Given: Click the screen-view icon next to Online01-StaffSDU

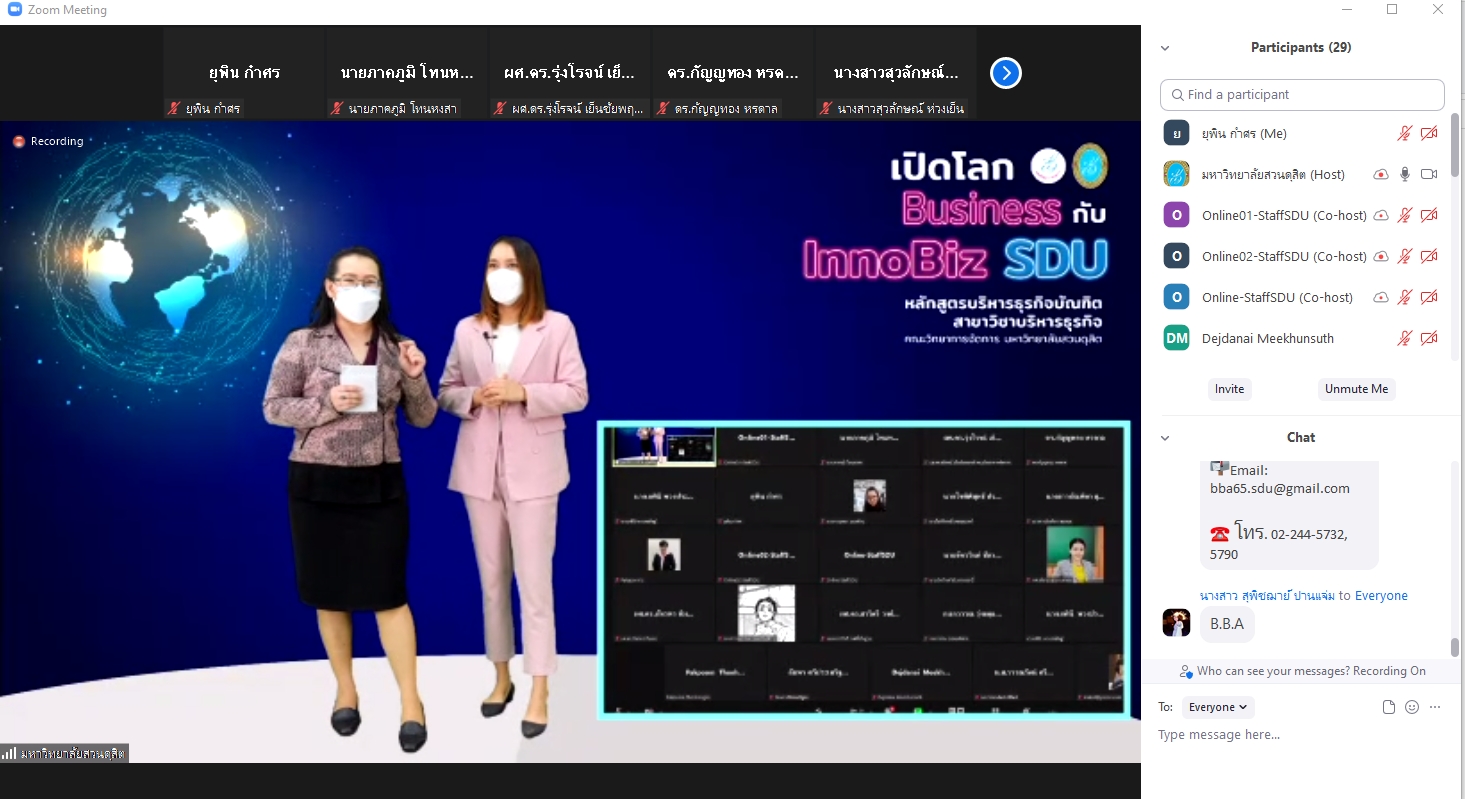Looking at the screenshot, I should point(1381,214).
